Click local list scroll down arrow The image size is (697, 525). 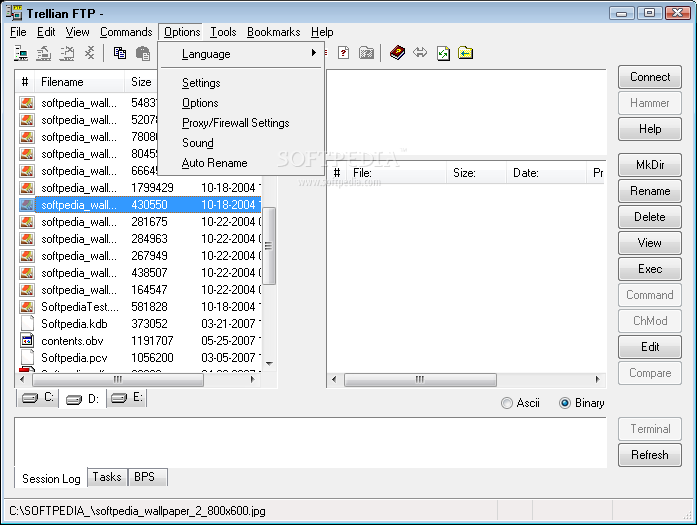[x=269, y=364]
